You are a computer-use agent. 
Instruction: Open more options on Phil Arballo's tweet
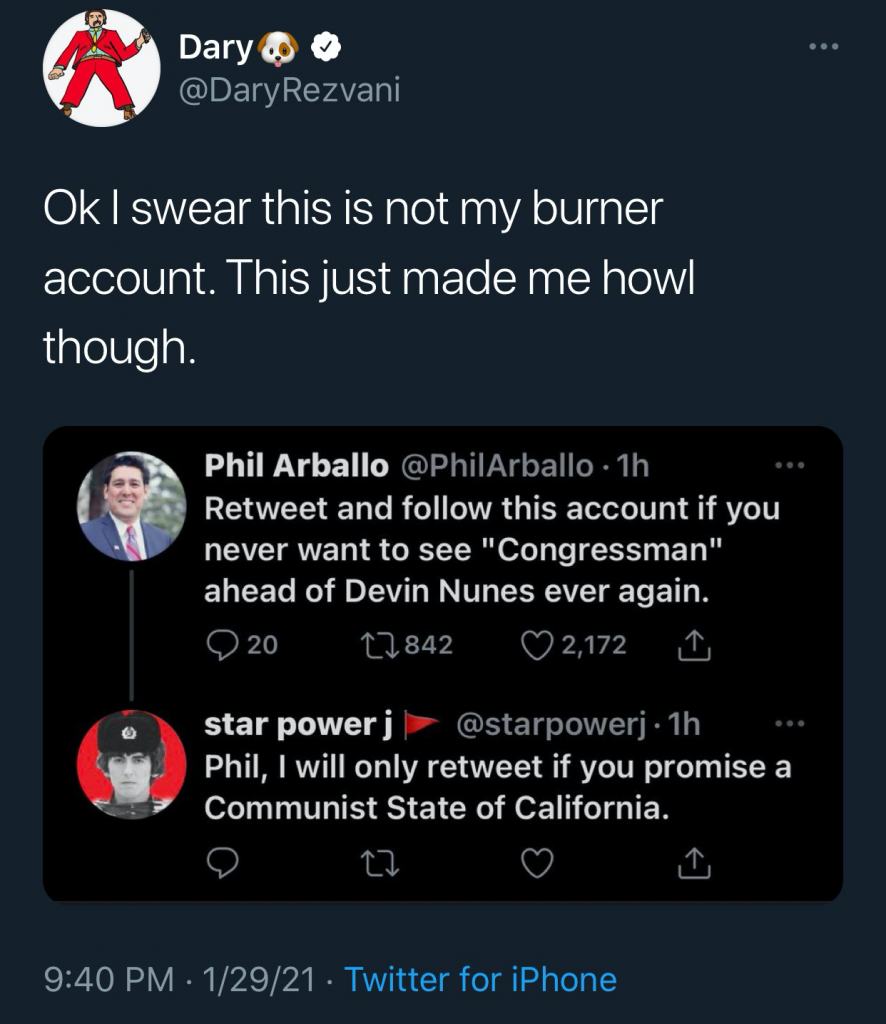pos(790,465)
